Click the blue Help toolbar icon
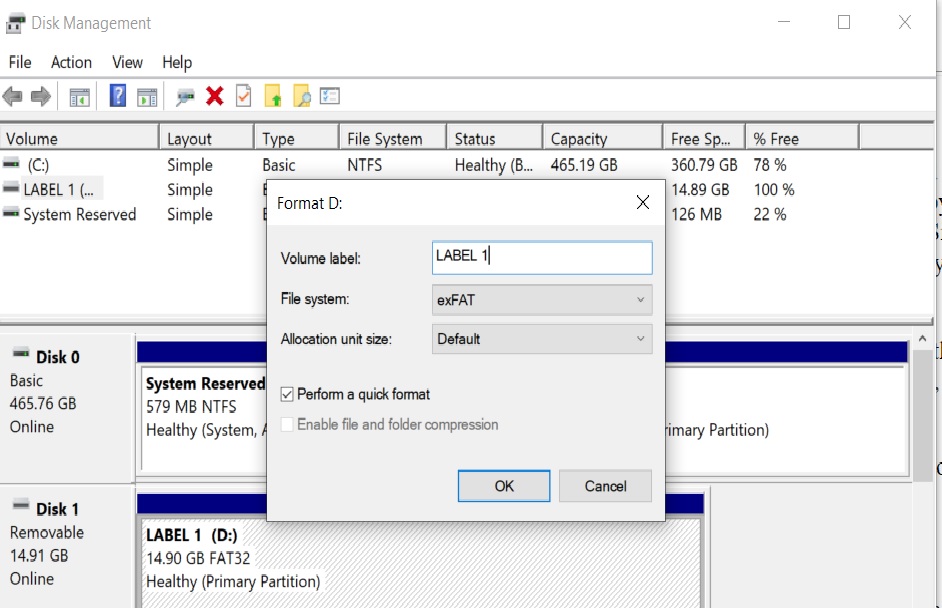The height and width of the screenshot is (608, 942). tap(118, 96)
